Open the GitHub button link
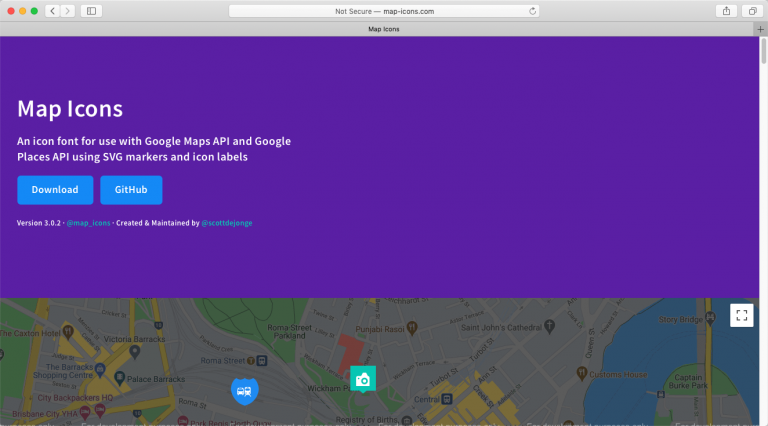Screen dimensions: 768x426 point(131,190)
